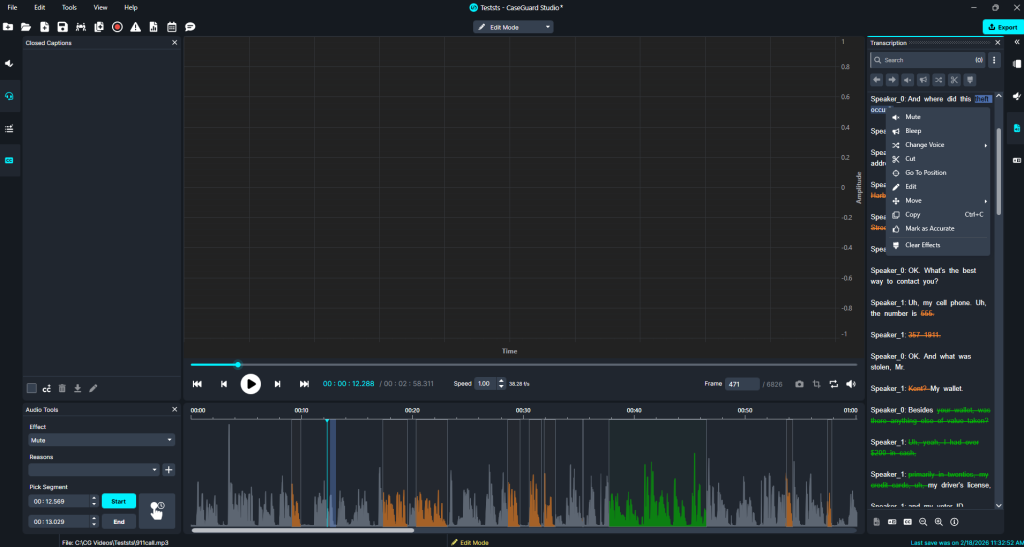Click the CC icon in Closed Captions panel

(47, 388)
